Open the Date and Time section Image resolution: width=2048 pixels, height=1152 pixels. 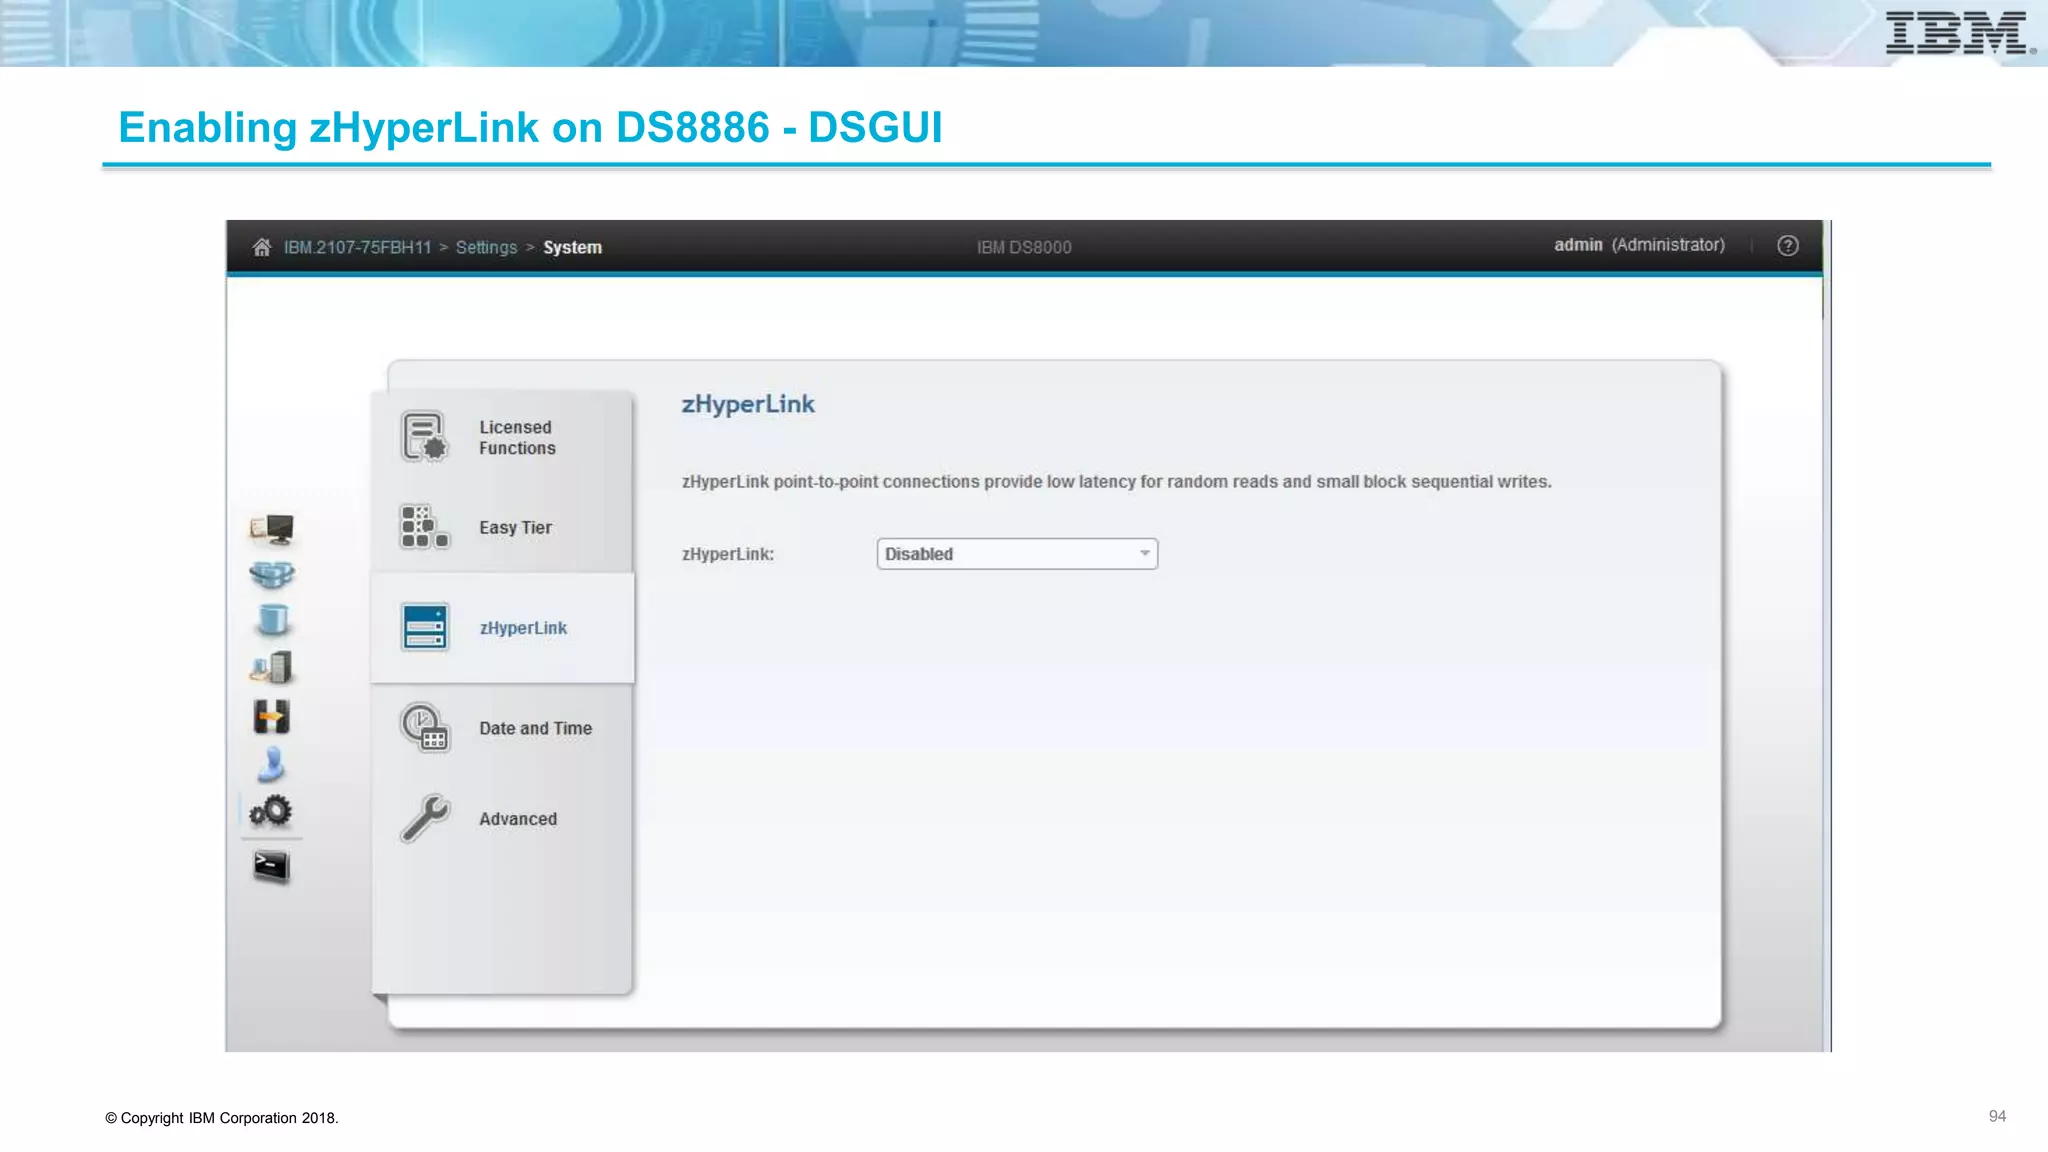point(535,728)
